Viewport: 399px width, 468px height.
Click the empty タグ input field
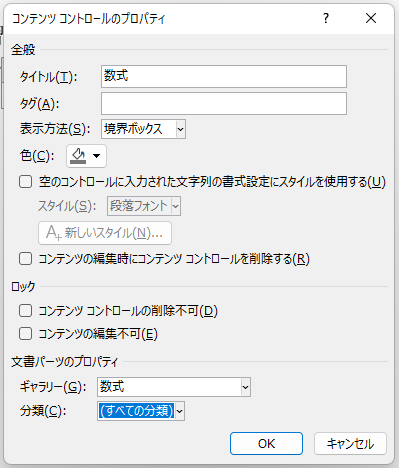(x=224, y=104)
